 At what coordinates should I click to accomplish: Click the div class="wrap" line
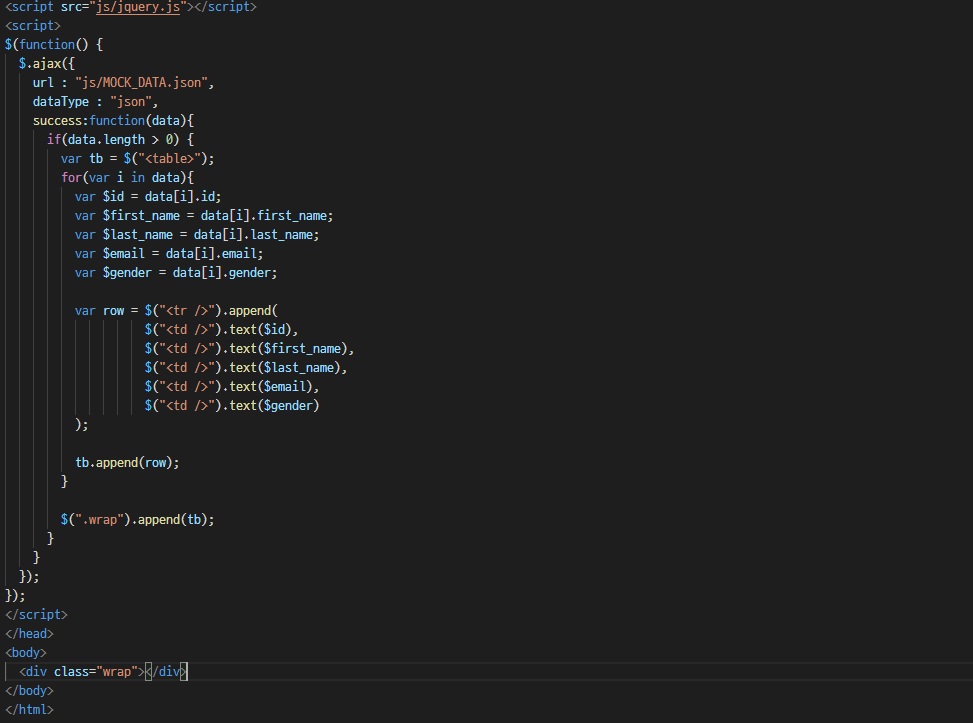click(x=103, y=672)
